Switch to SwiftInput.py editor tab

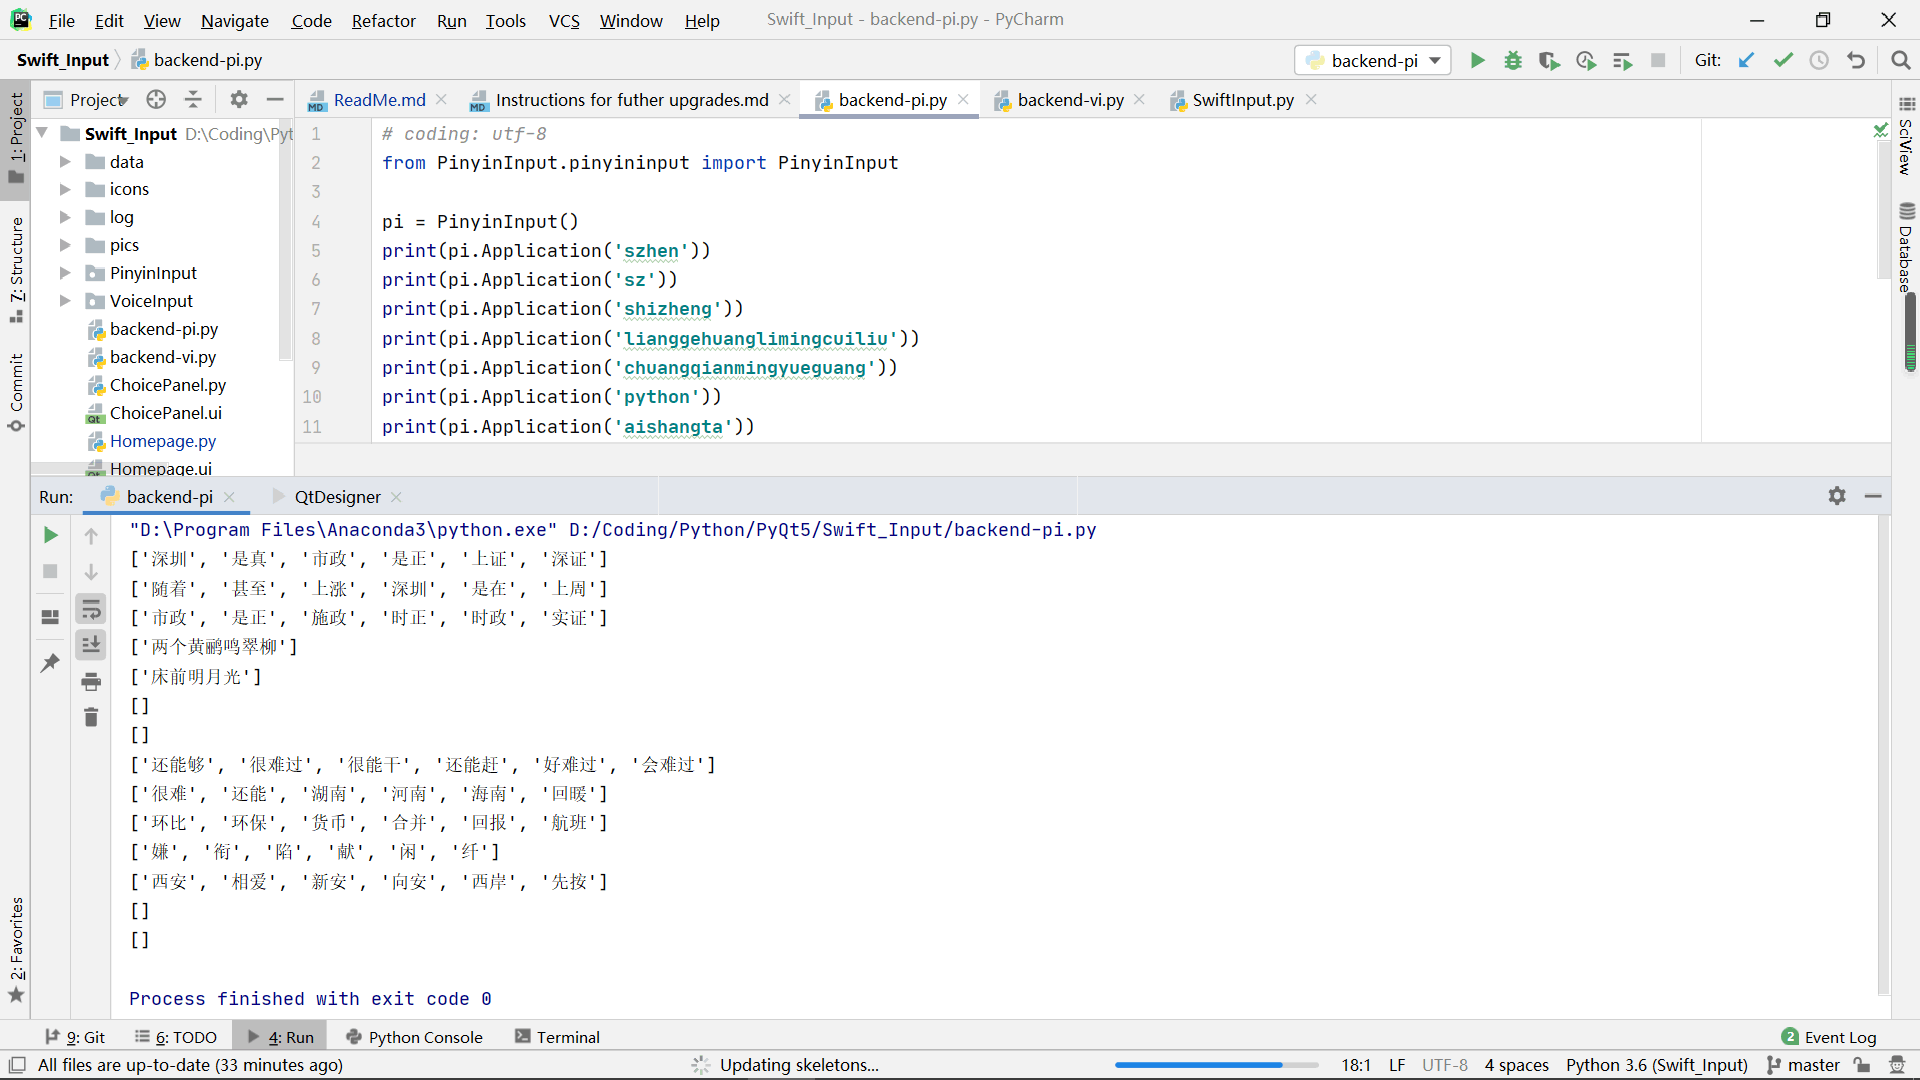point(1241,100)
